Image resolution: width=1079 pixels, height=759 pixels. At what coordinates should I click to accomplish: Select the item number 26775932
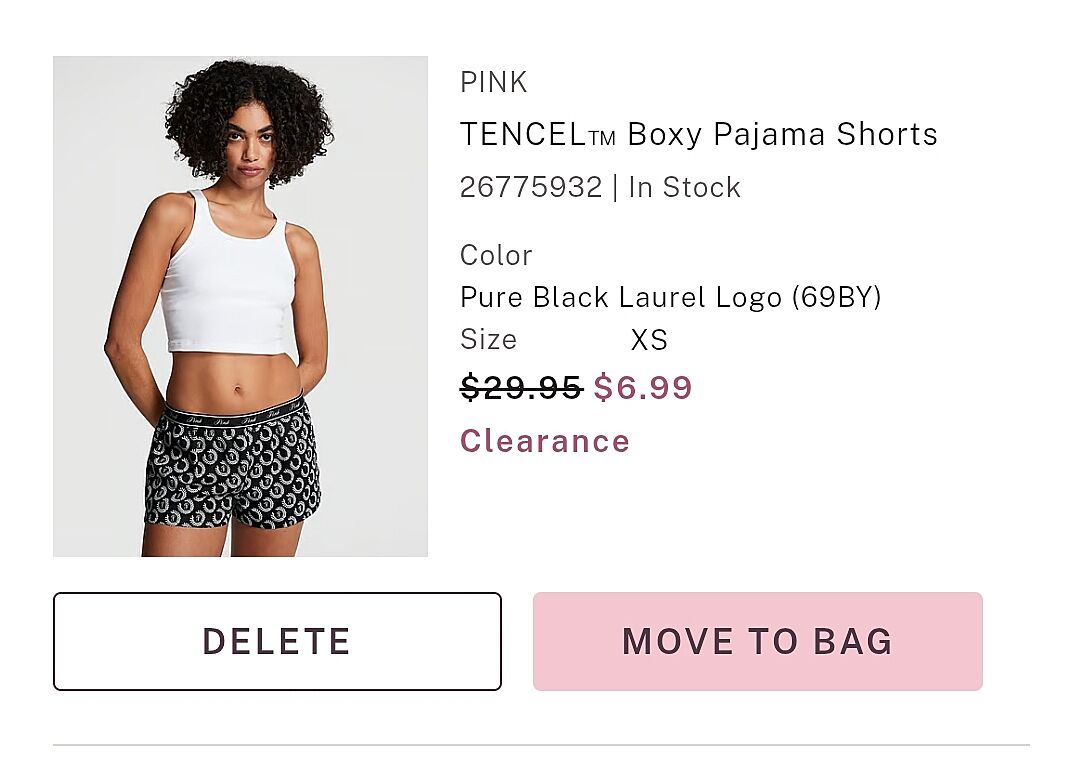click(x=531, y=187)
